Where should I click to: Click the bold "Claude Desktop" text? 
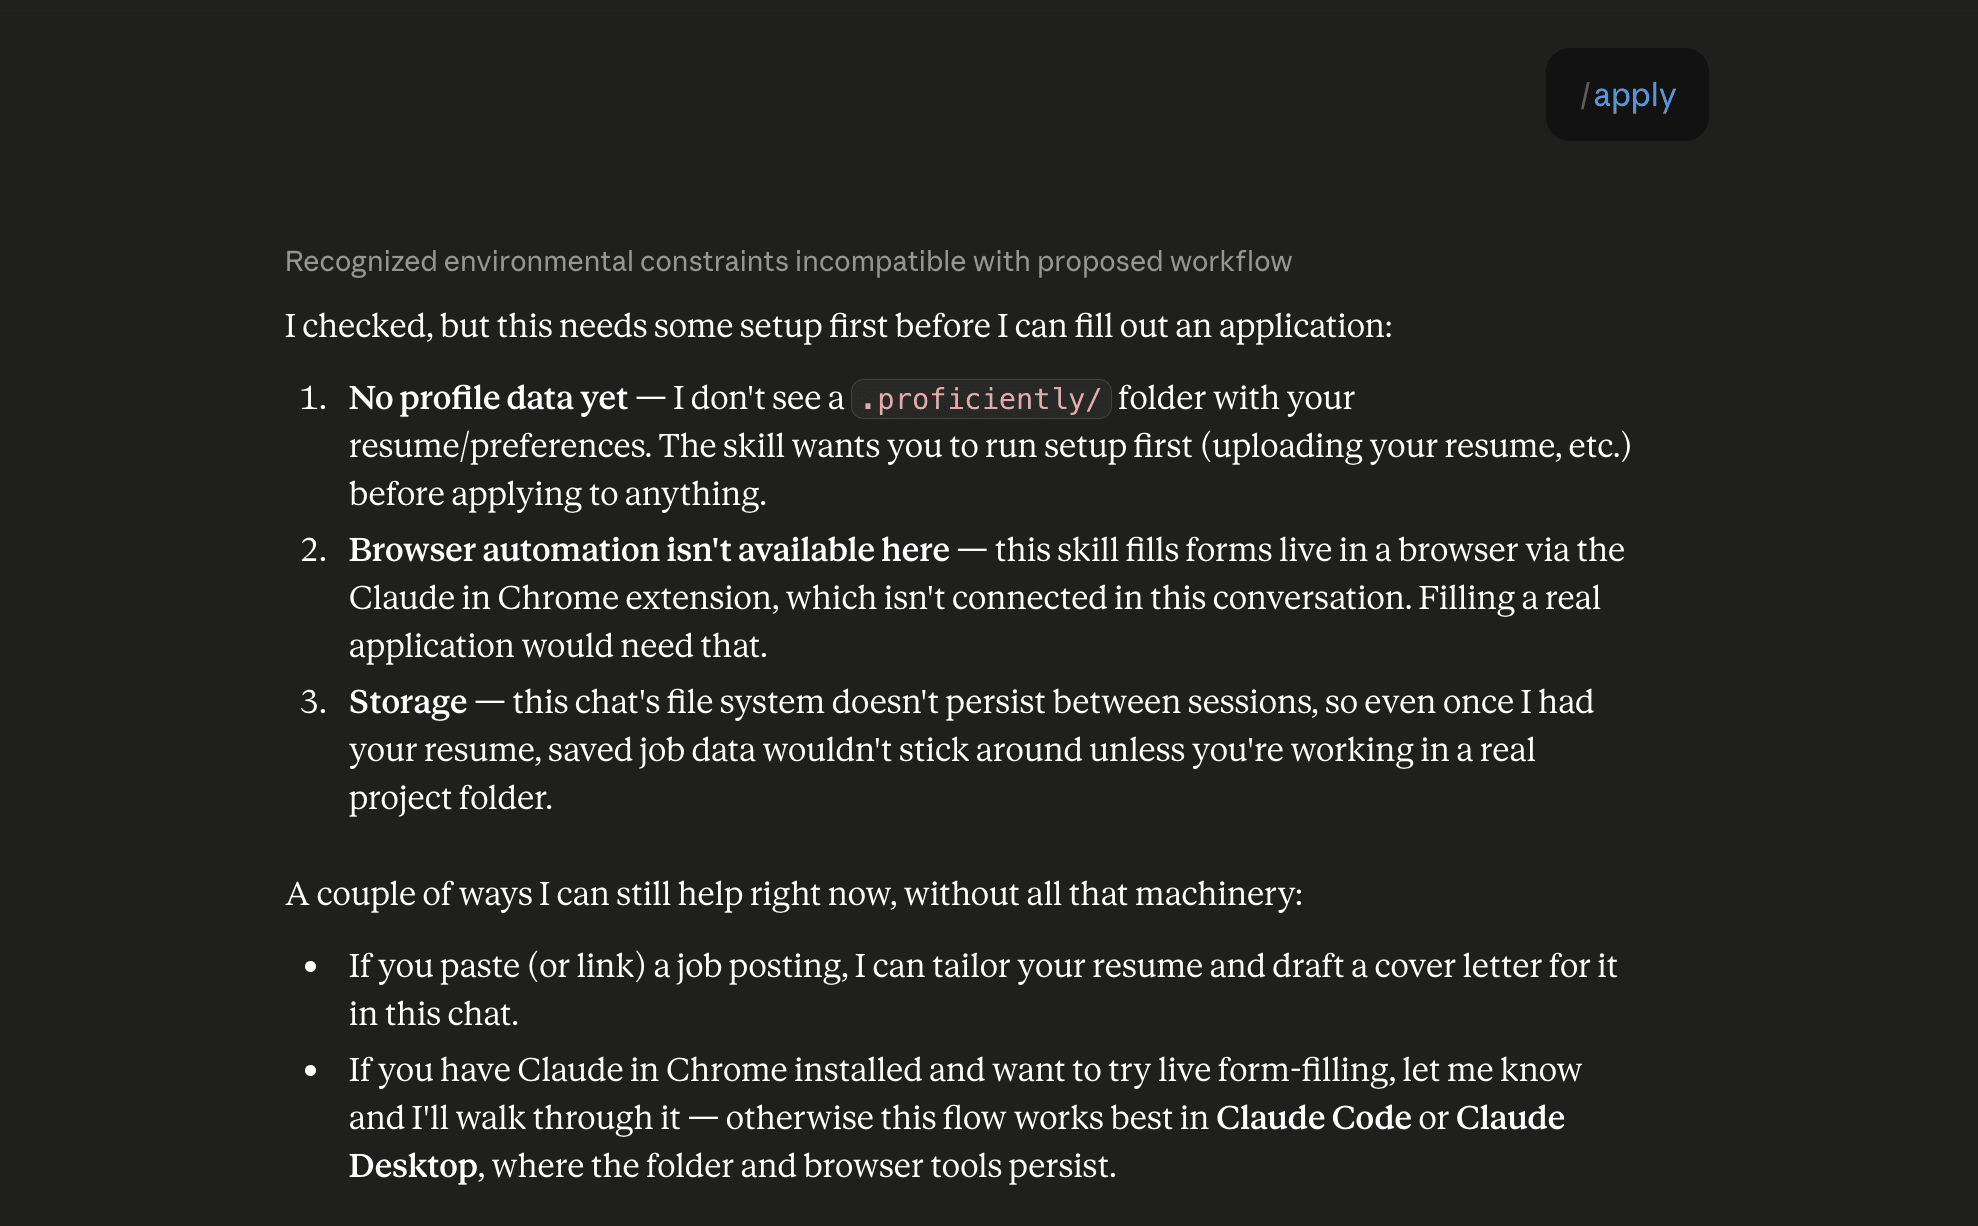(957, 1142)
